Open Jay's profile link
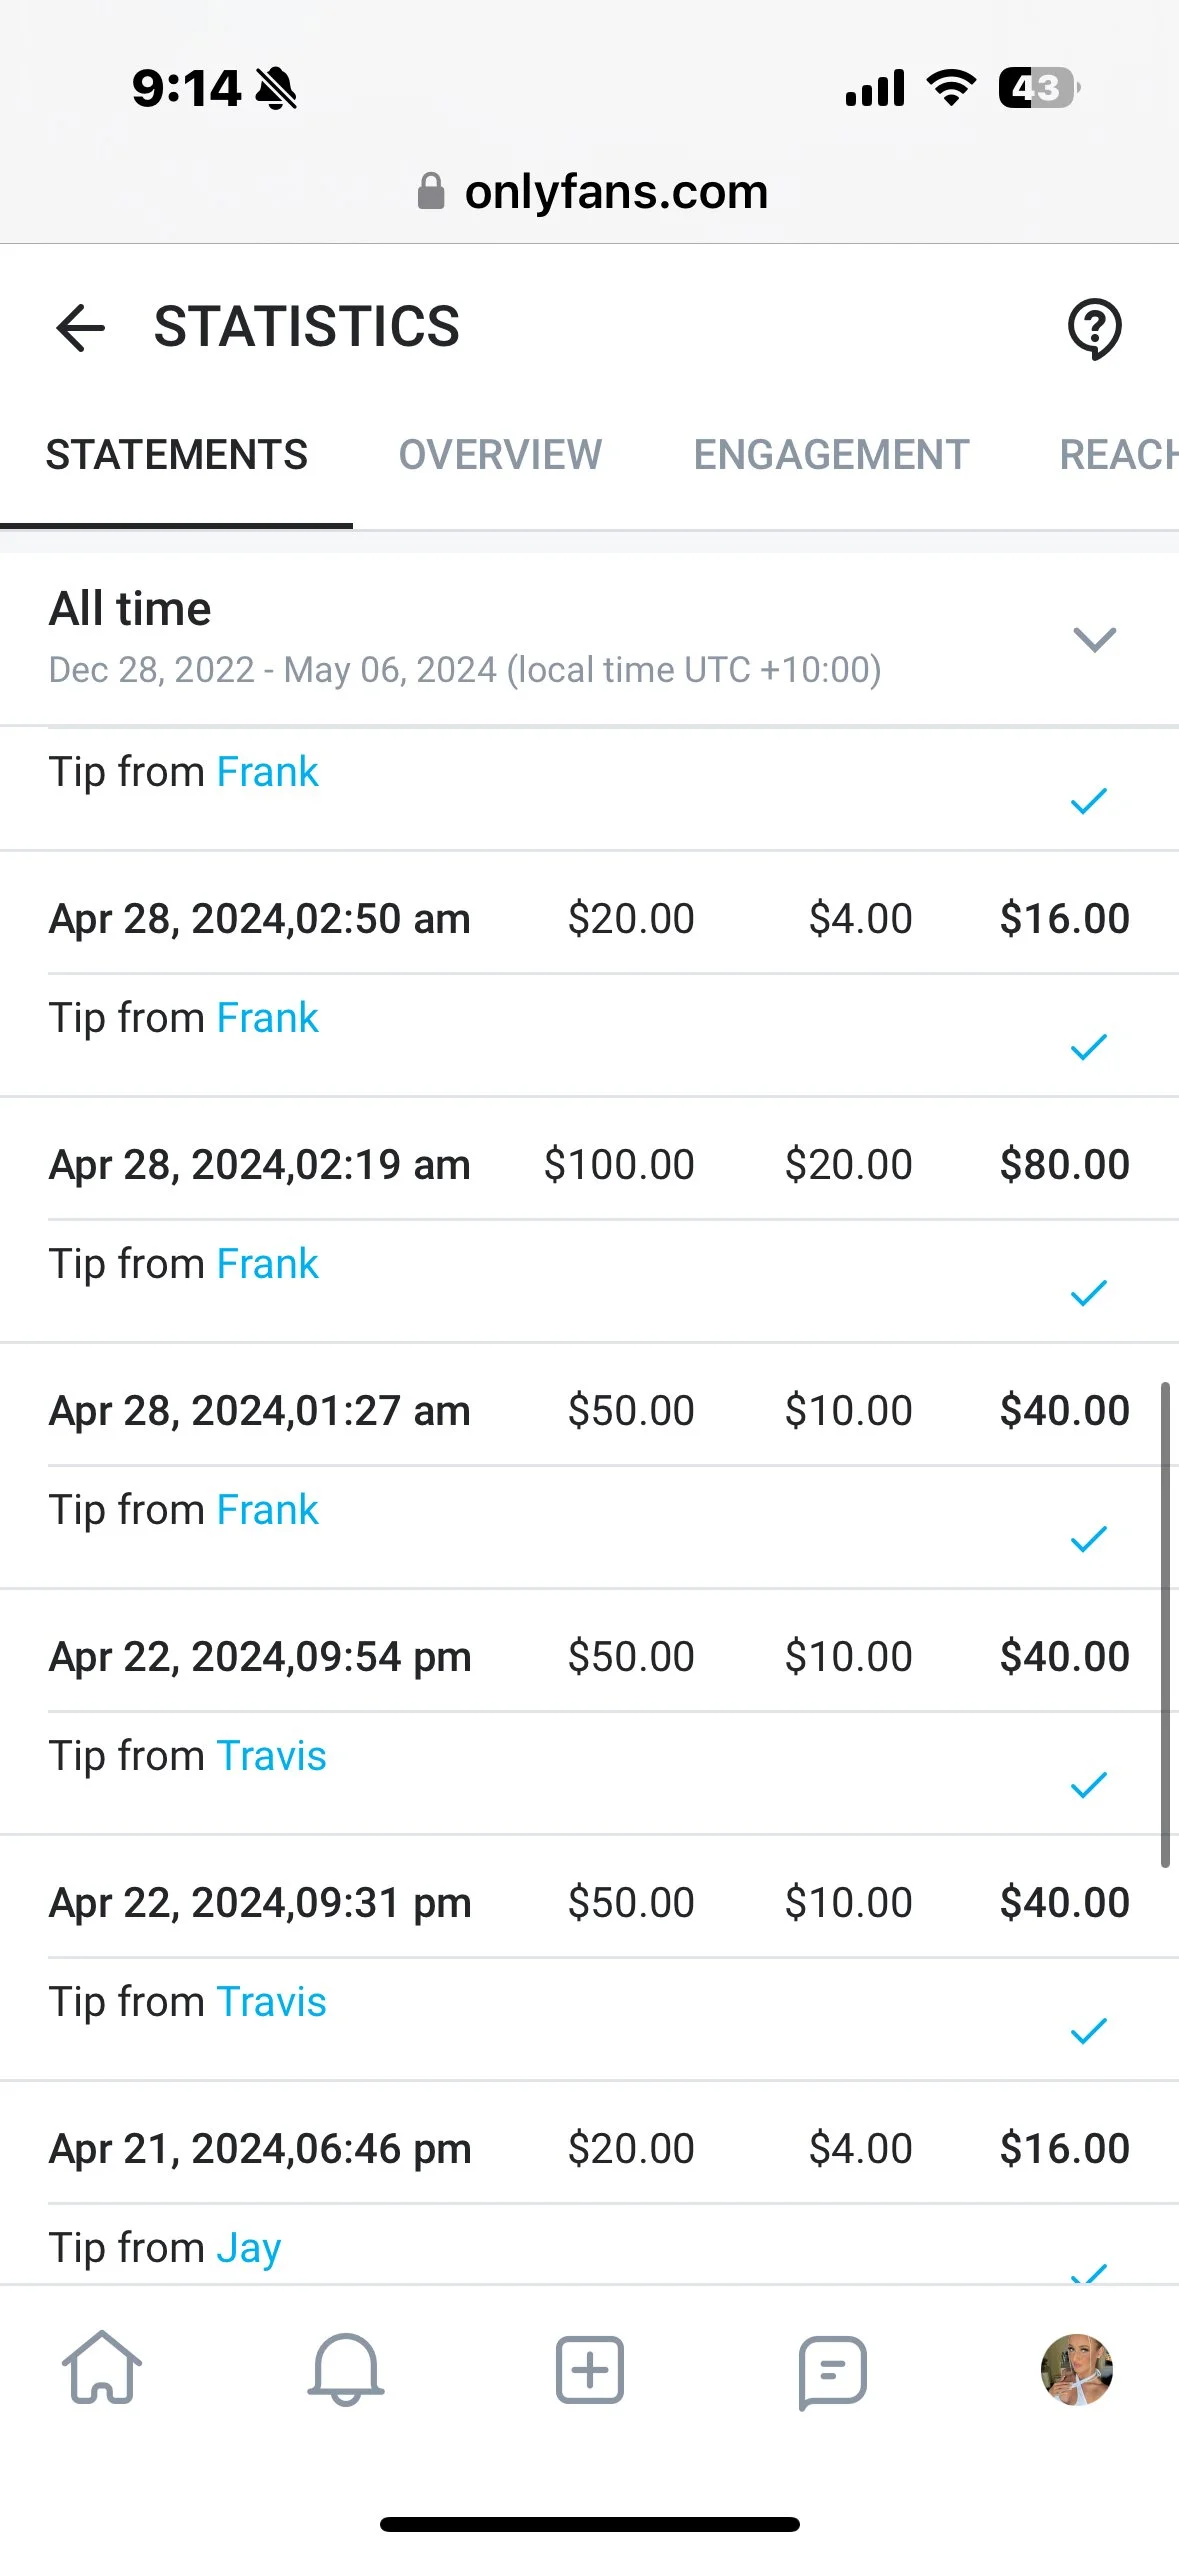The width and height of the screenshot is (1179, 2556). (248, 2248)
